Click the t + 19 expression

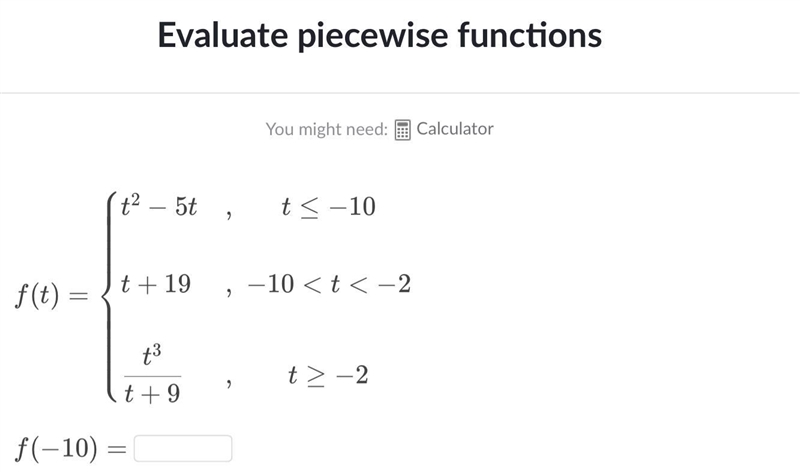156,284
